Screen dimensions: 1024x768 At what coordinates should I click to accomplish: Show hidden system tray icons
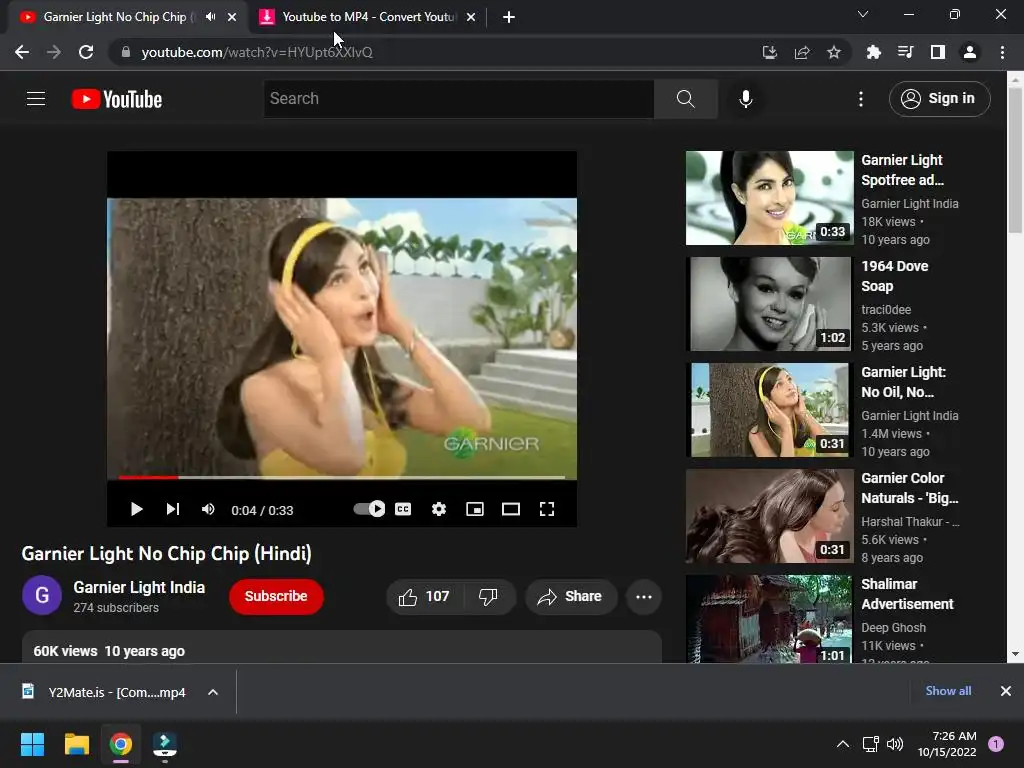pyautogui.click(x=843, y=744)
